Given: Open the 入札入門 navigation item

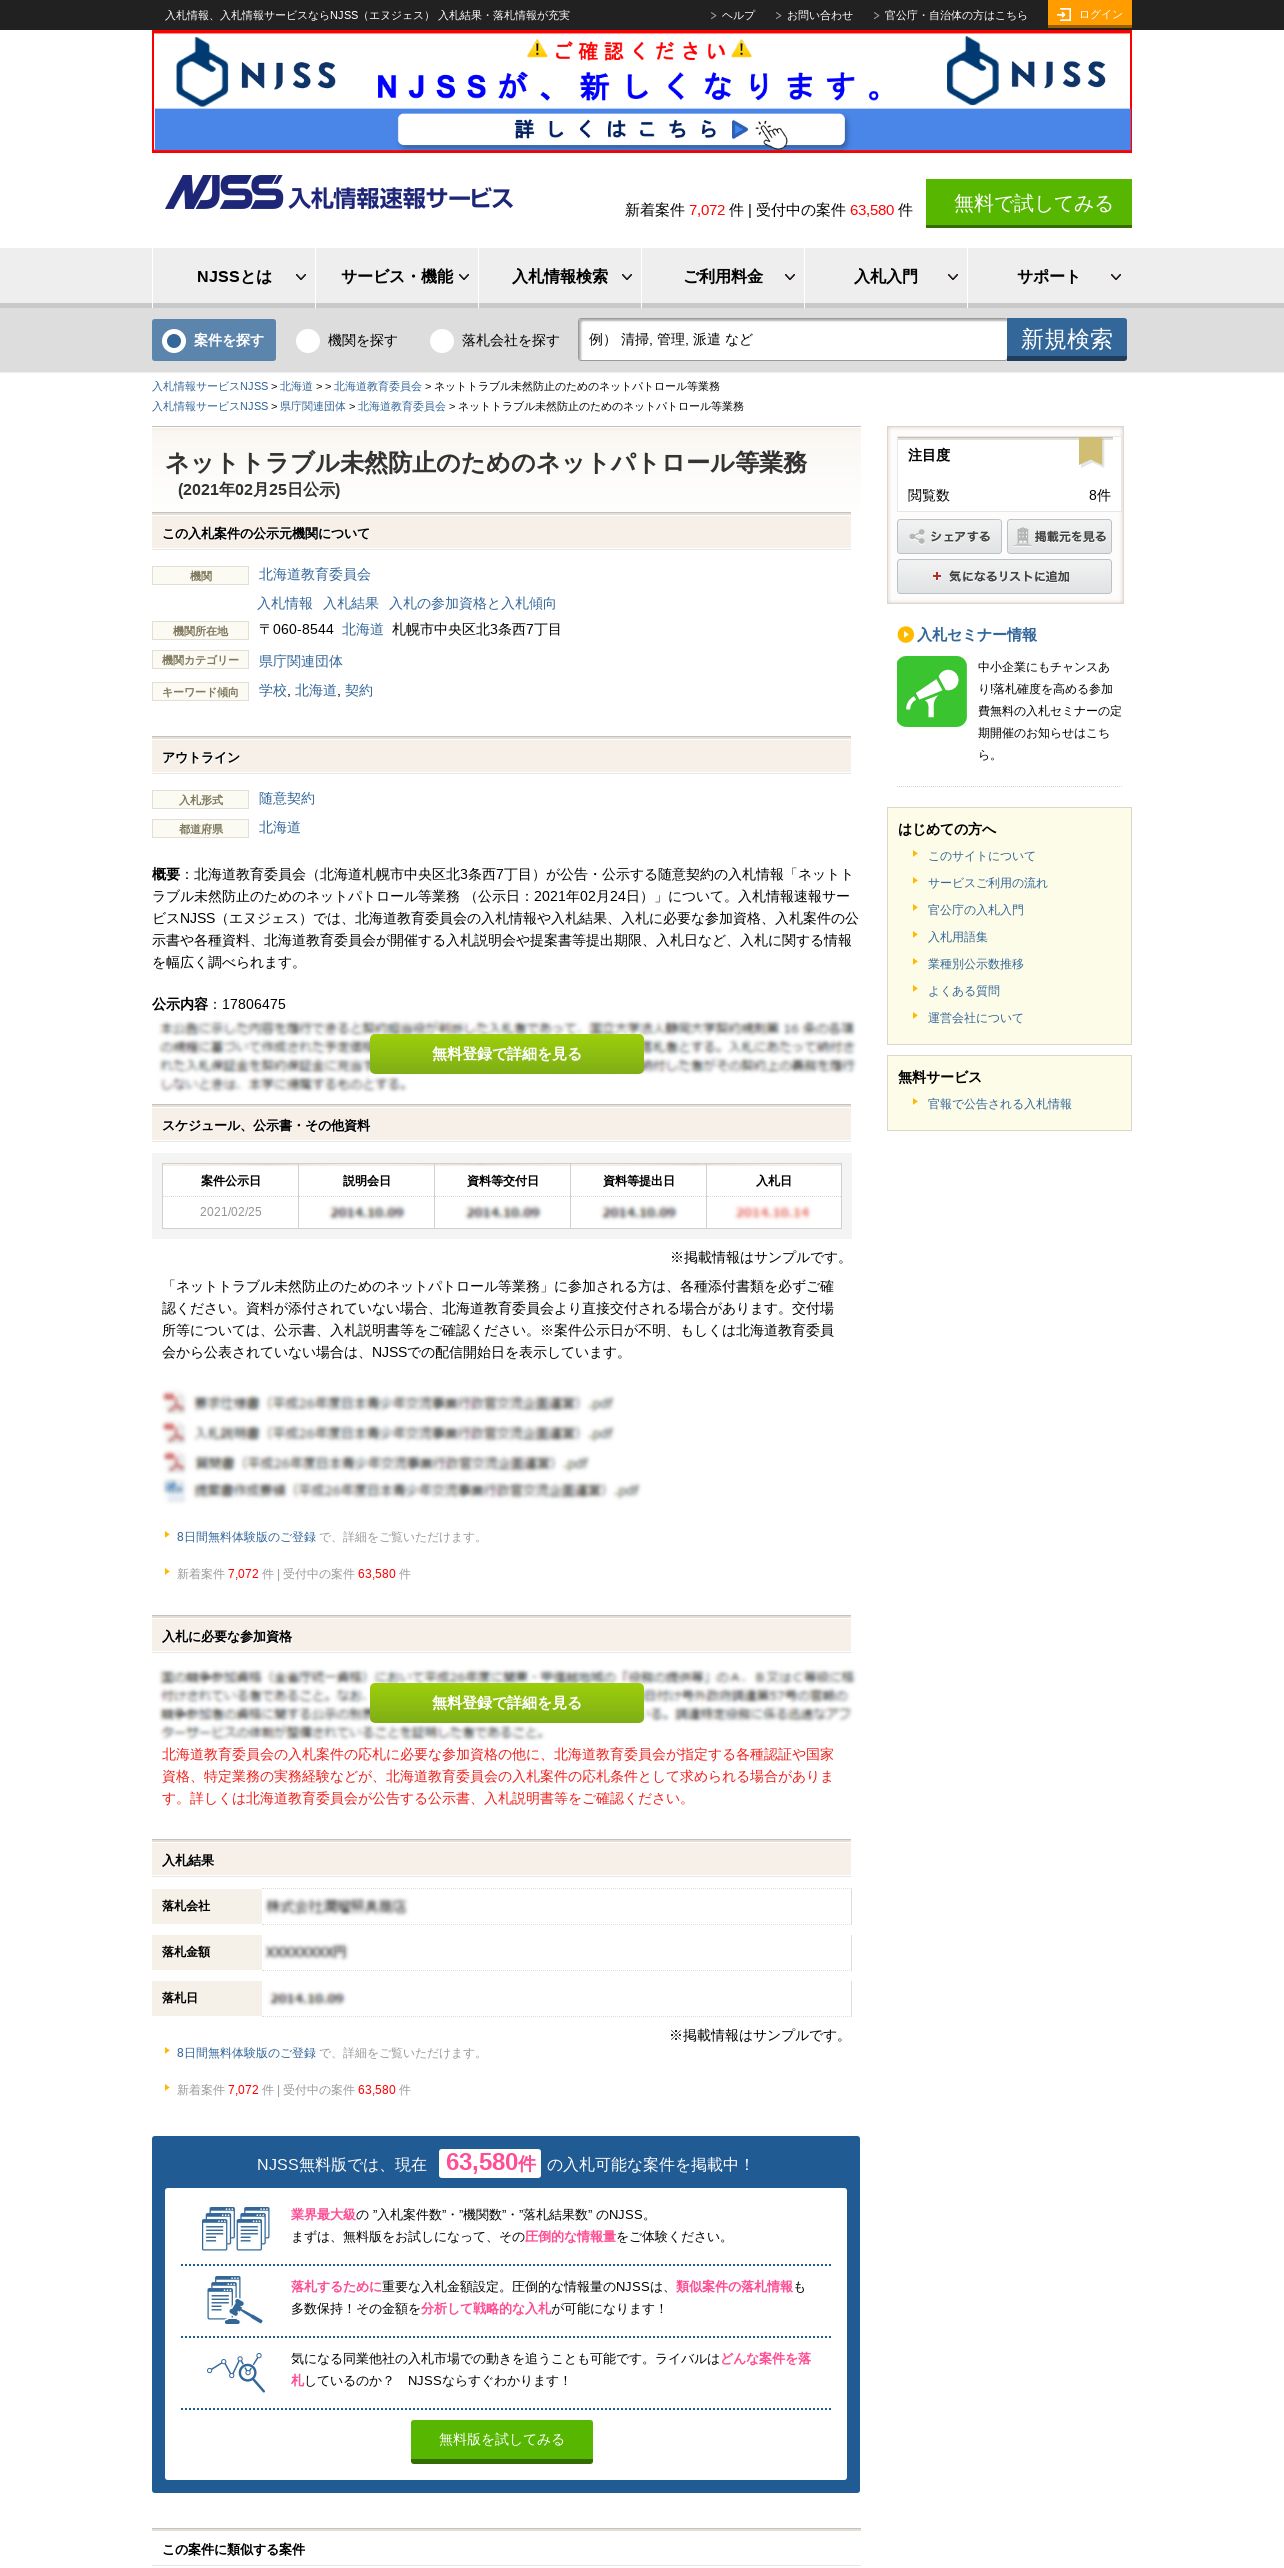Looking at the screenshot, I should click(886, 277).
